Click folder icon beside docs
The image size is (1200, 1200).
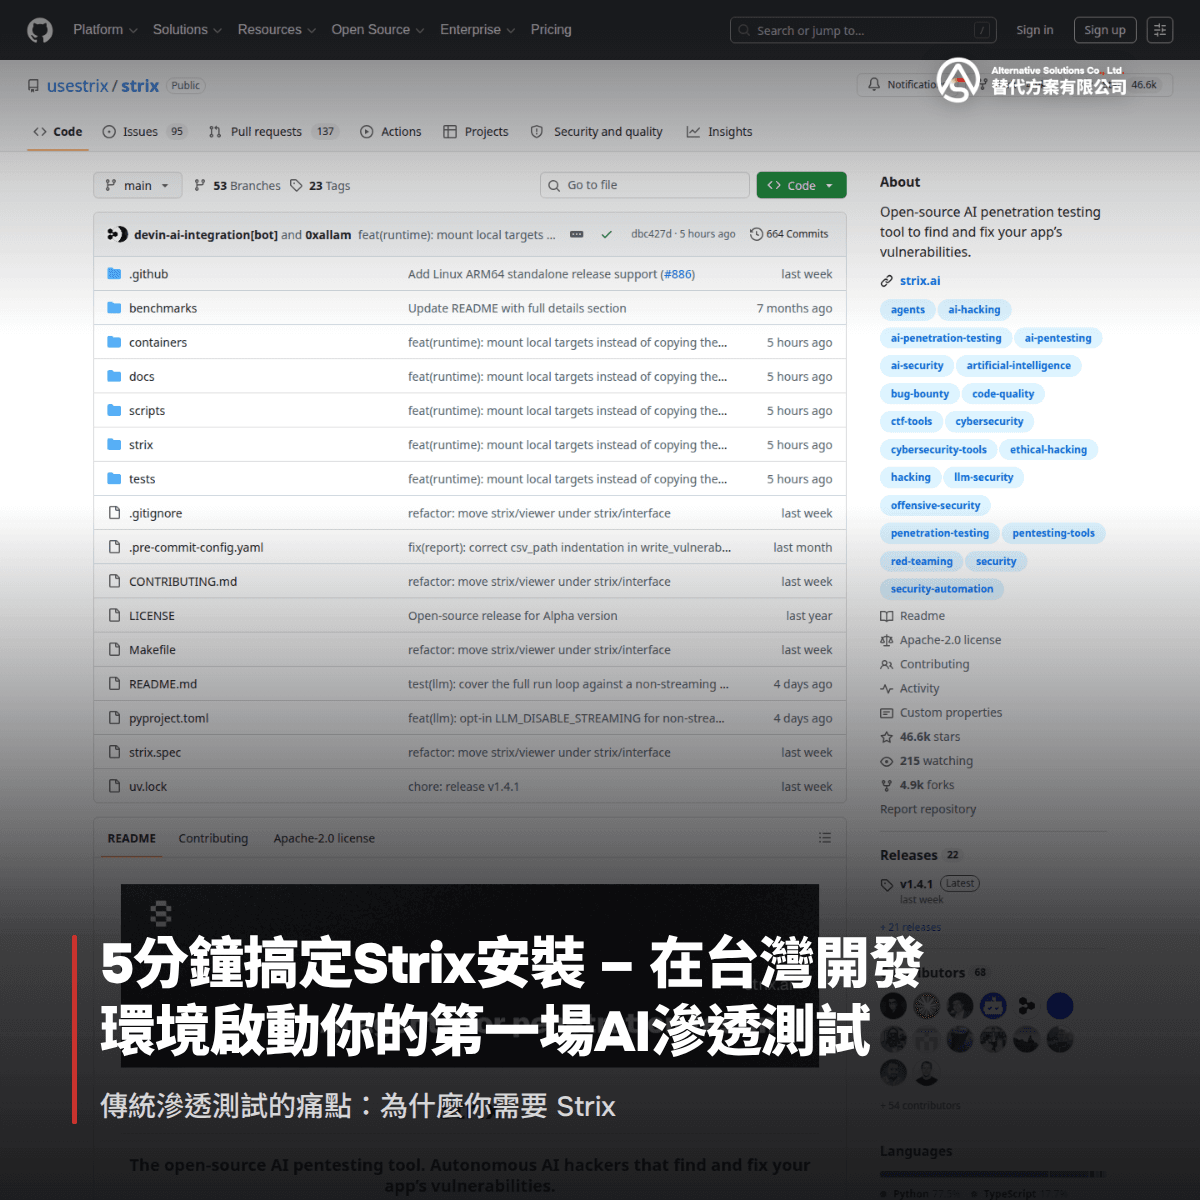pos(114,376)
